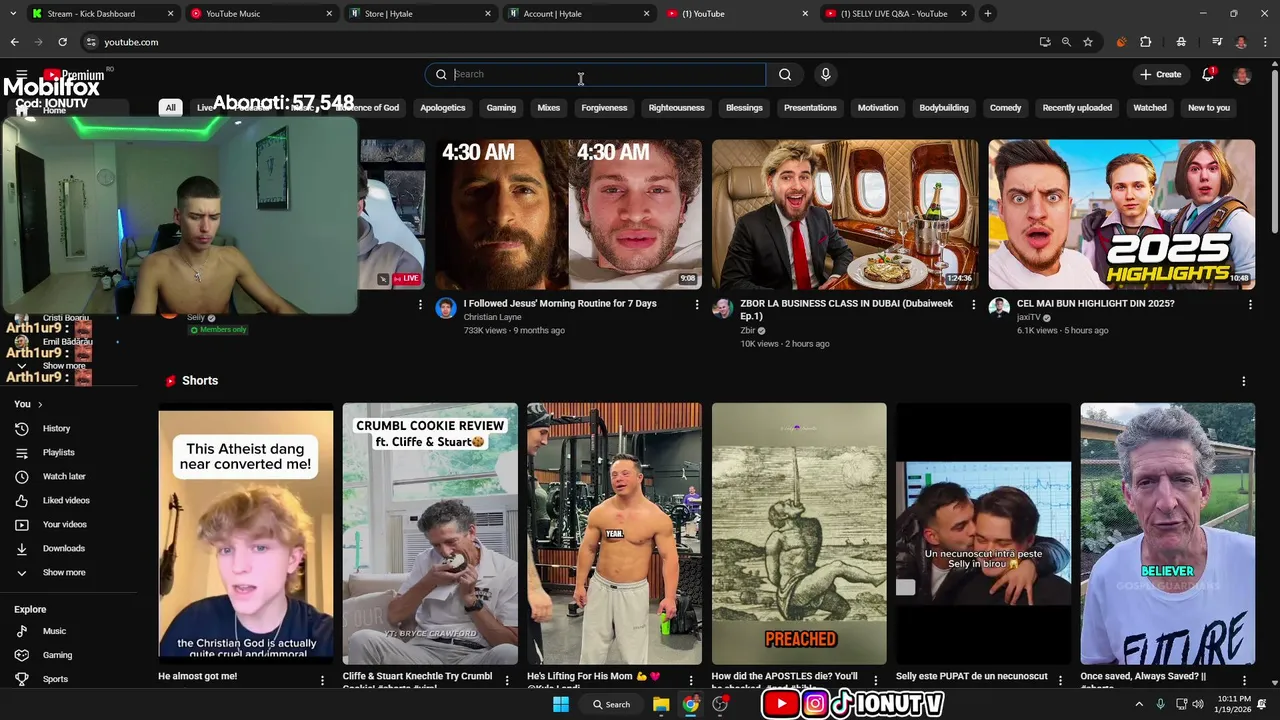The height and width of the screenshot is (720, 1280).
Task: Reload the page in Chrome
Action: click(62, 42)
